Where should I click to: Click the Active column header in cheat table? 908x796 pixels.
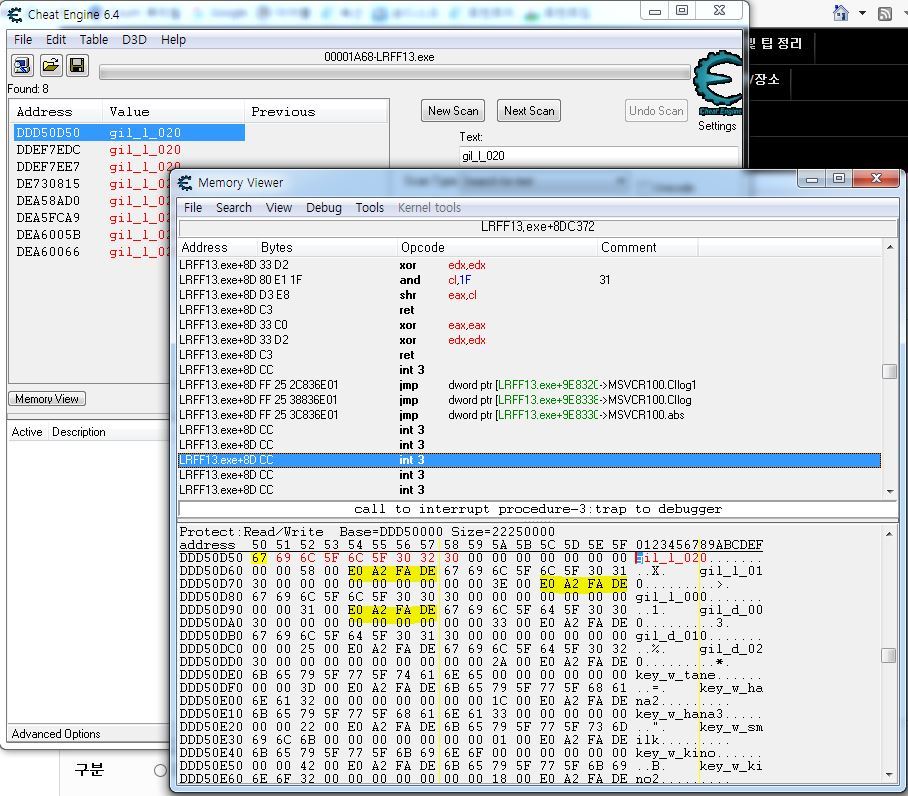pyautogui.click(x=27, y=432)
